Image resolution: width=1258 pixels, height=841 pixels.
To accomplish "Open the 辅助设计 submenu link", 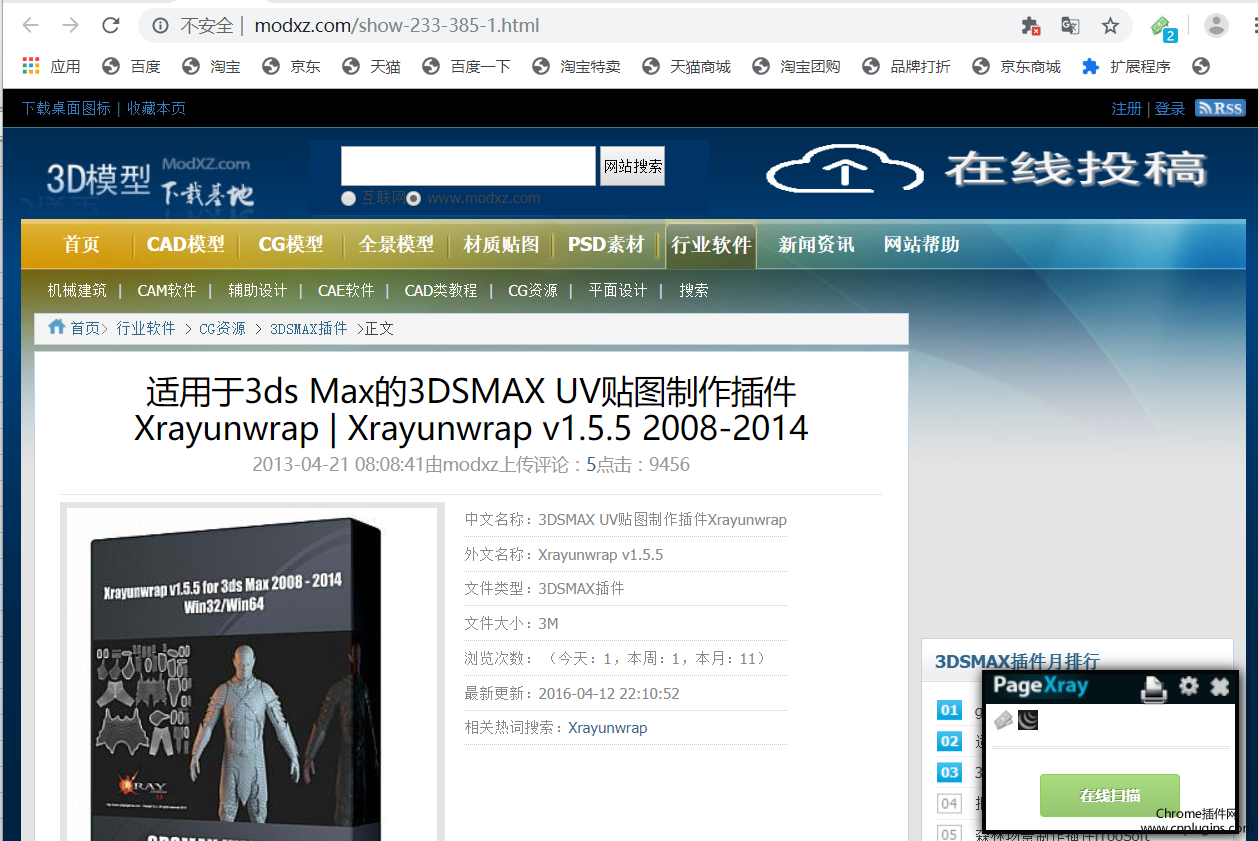I will (257, 290).
